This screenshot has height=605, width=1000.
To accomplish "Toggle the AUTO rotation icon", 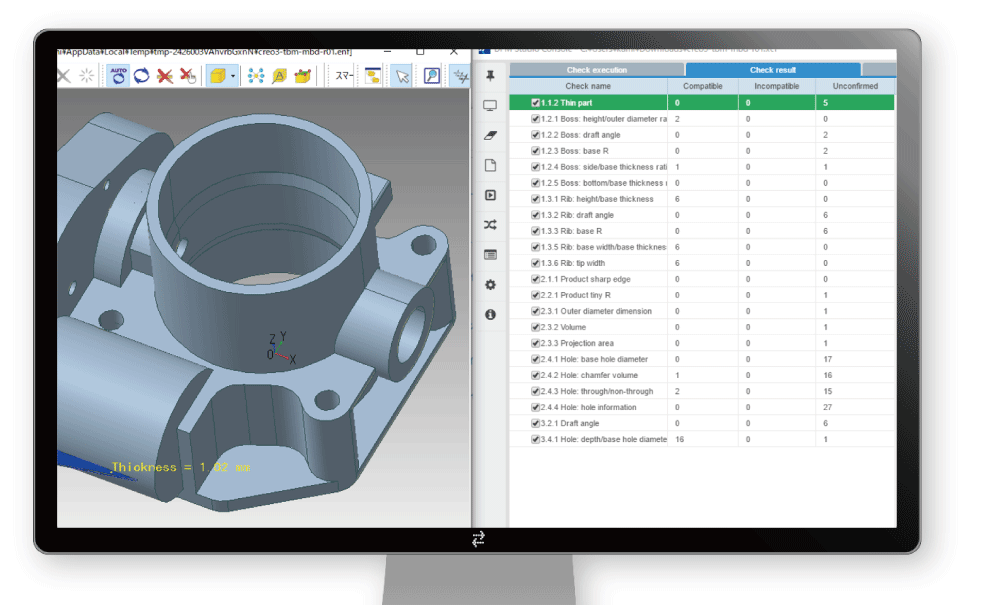I will pos(118,76).
